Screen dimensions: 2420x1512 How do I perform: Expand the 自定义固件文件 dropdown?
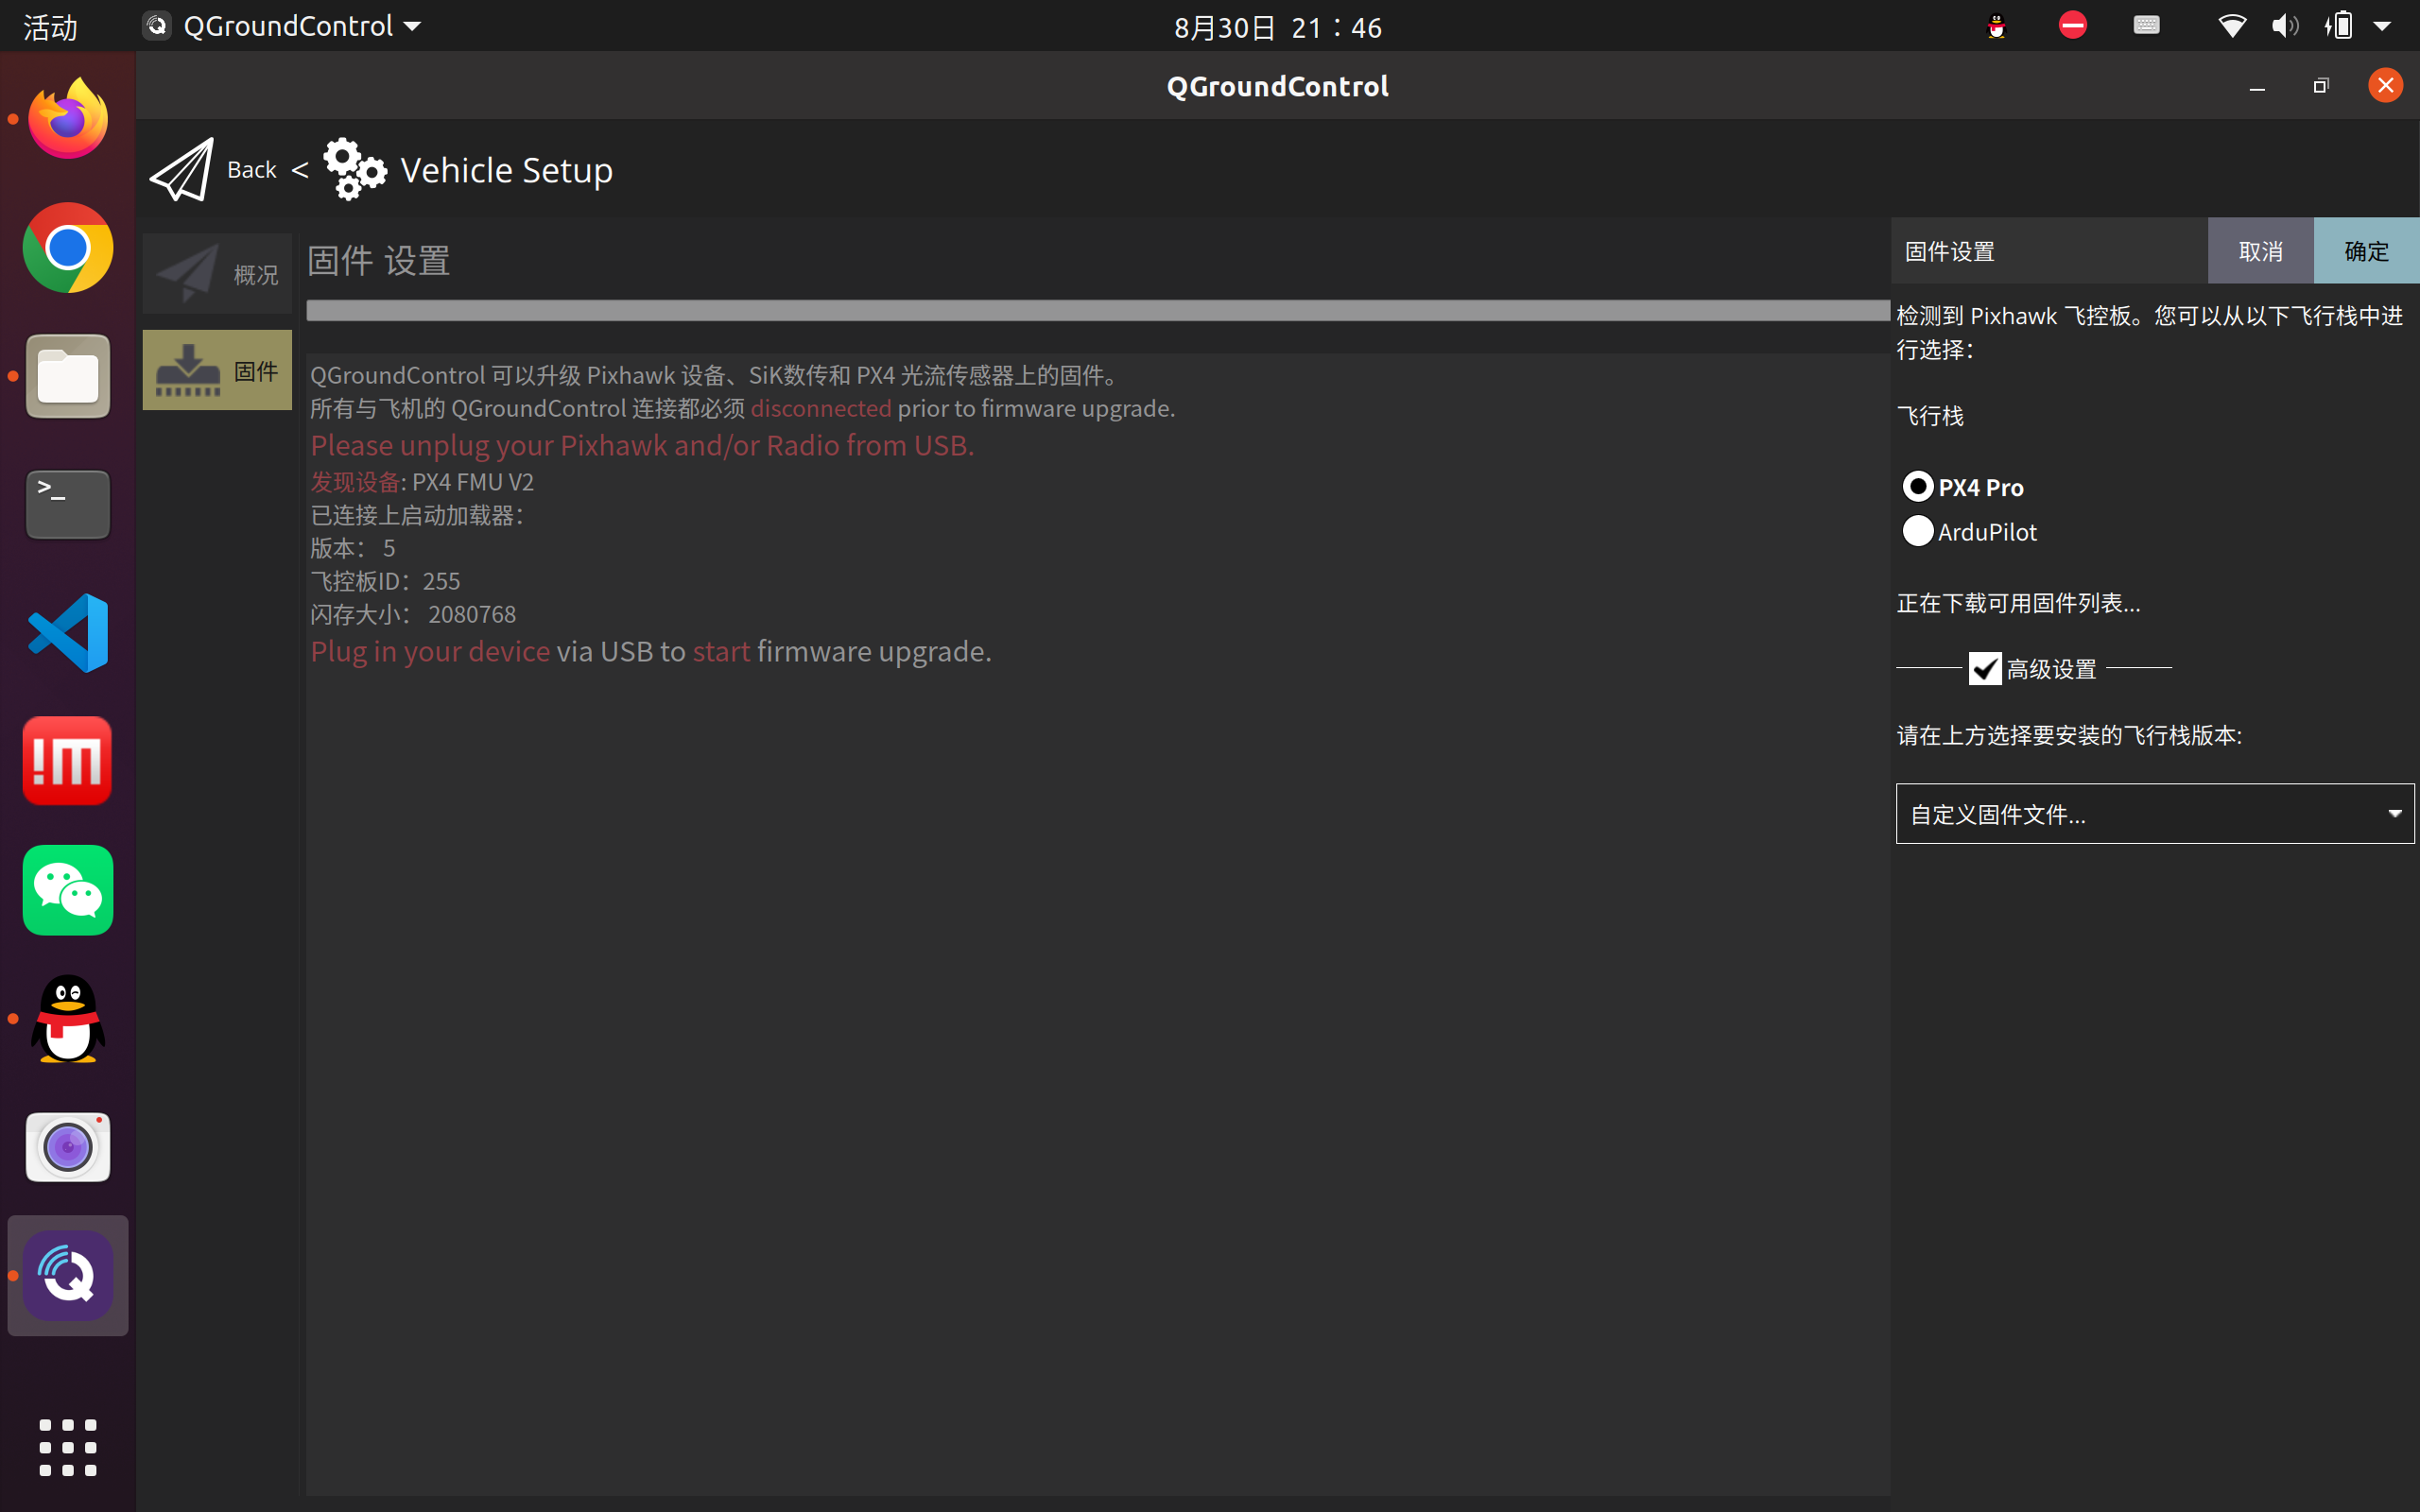2154,814
